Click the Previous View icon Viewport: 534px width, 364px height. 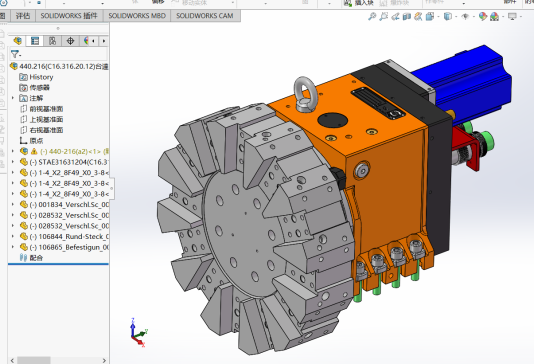(395, 16)
